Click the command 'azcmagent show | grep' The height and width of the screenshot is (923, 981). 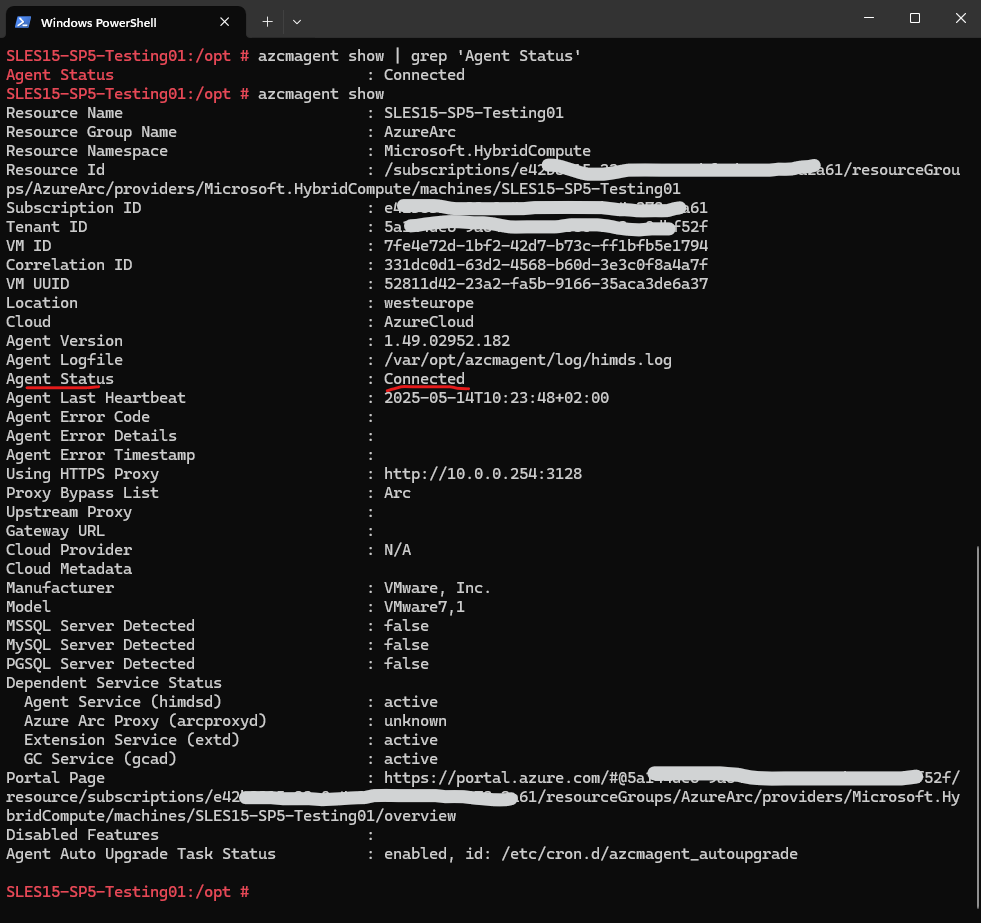pos(352,56)
